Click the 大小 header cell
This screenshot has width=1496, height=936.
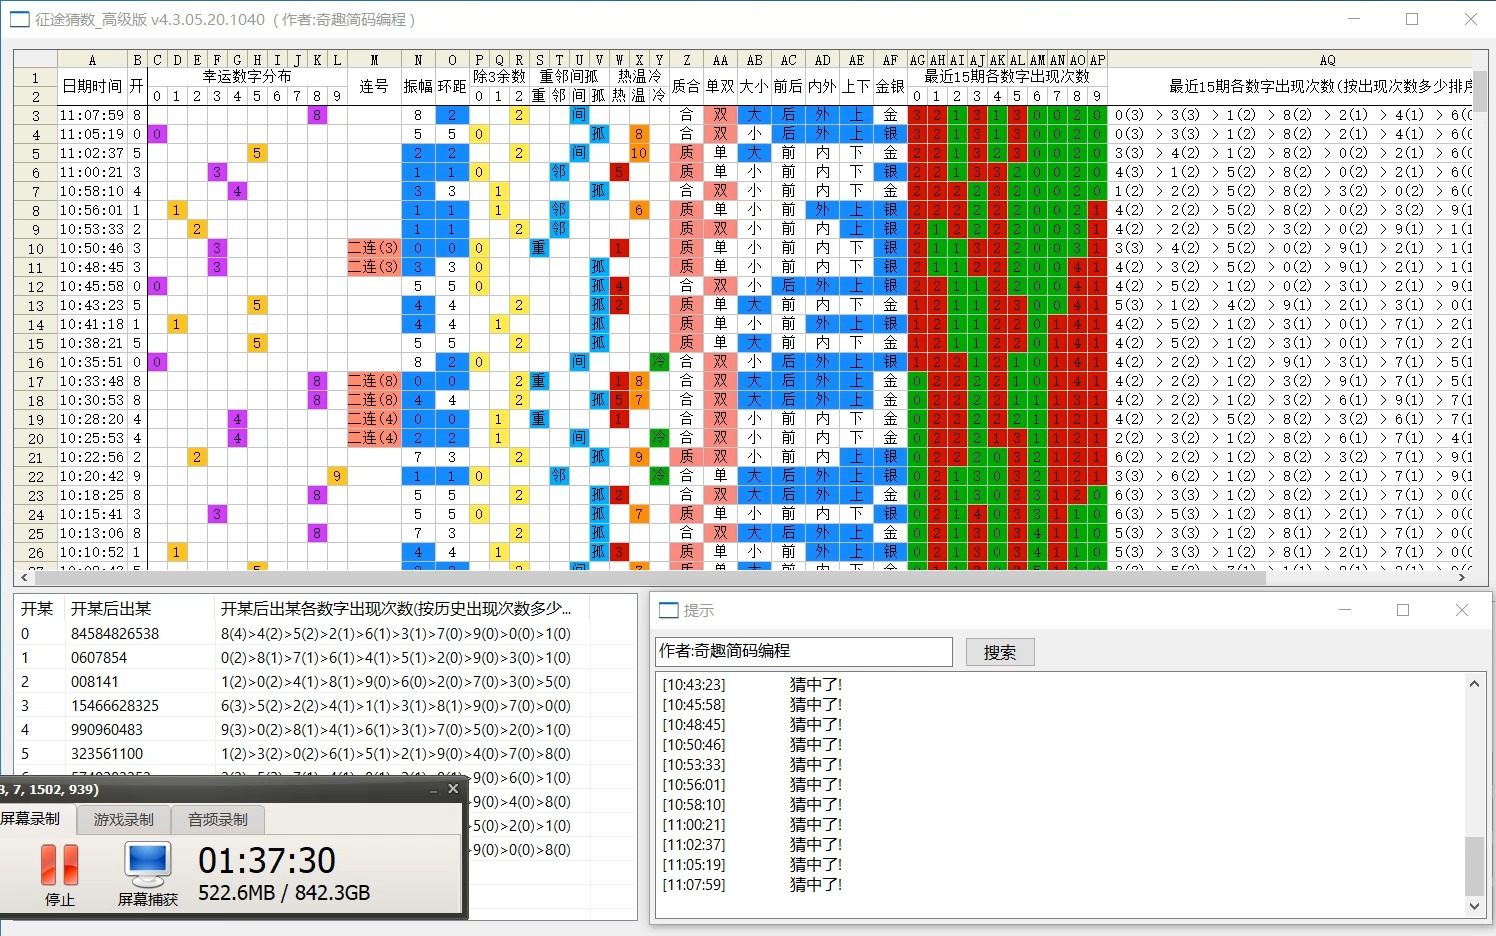754,87
